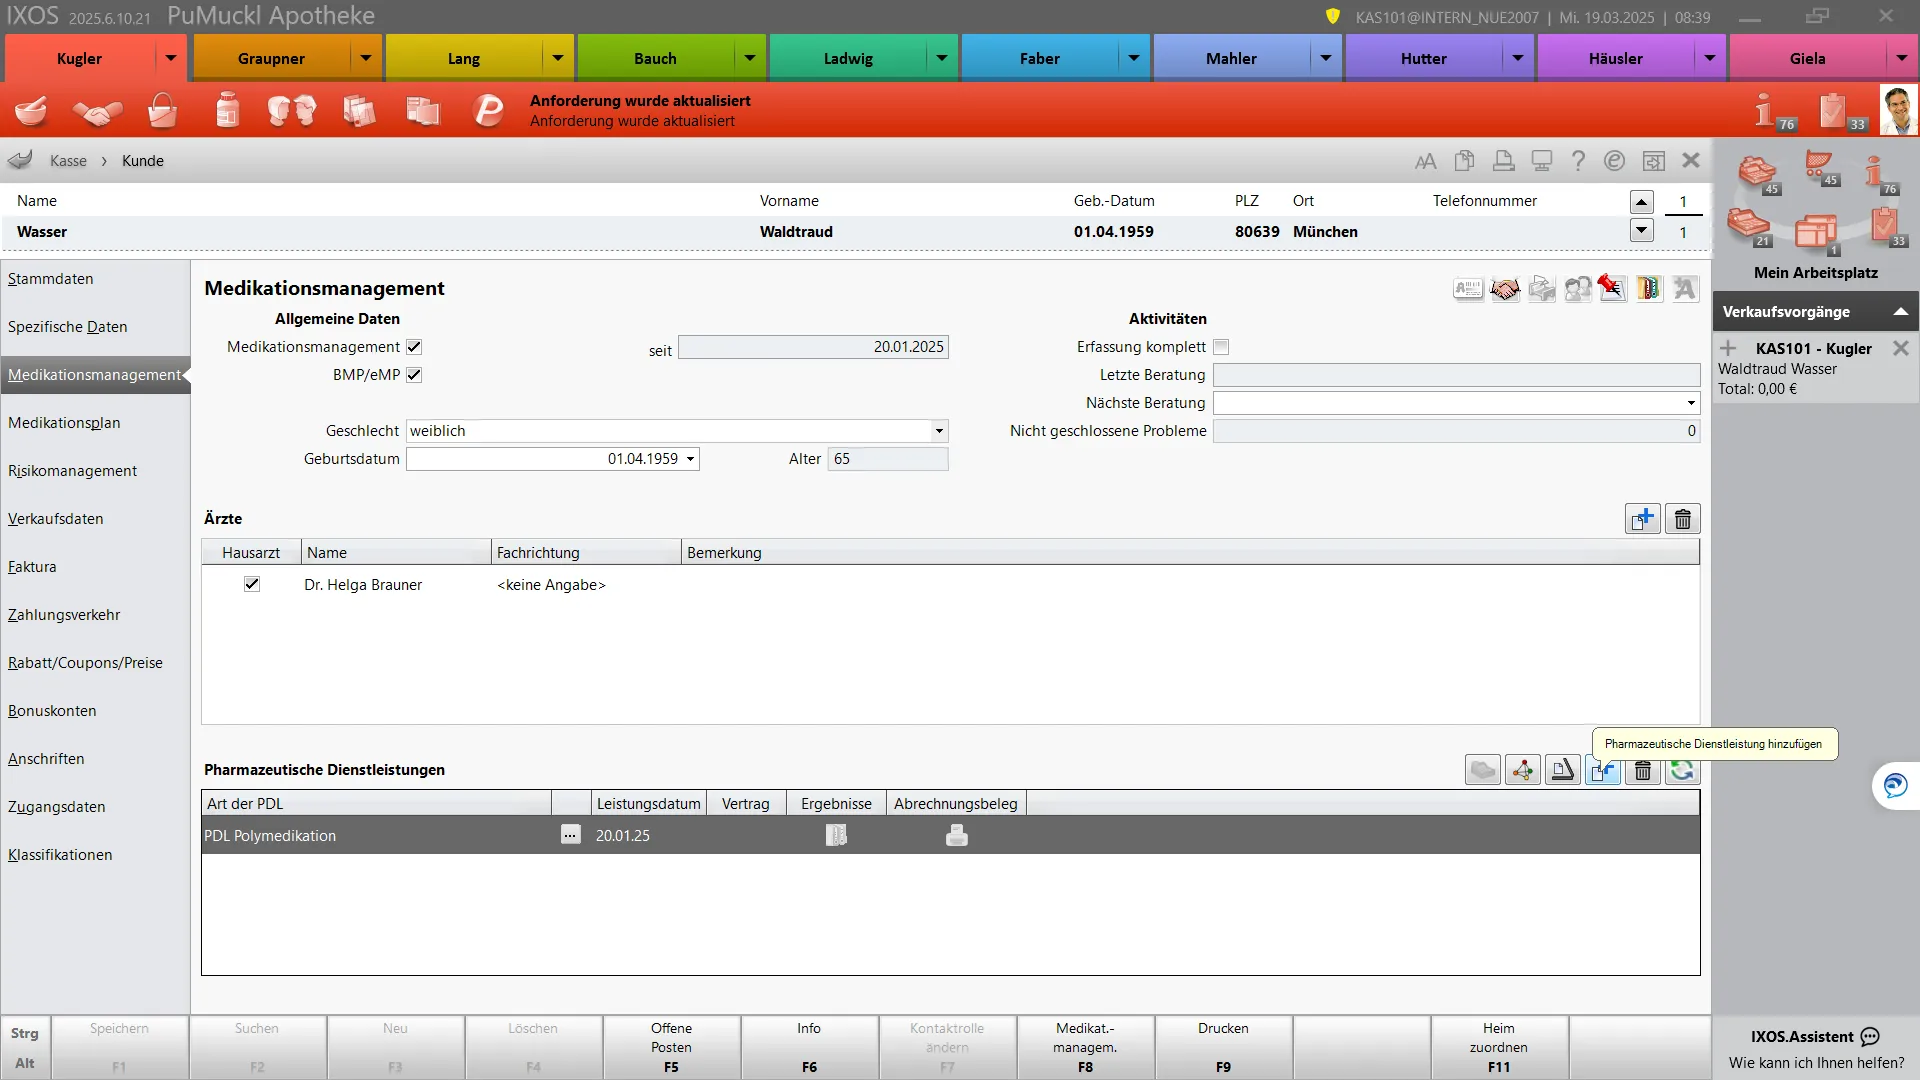Add a new doctor to Ärzte list
The width and height of the screenshot is (1920, 1080).
point(1643,519)
